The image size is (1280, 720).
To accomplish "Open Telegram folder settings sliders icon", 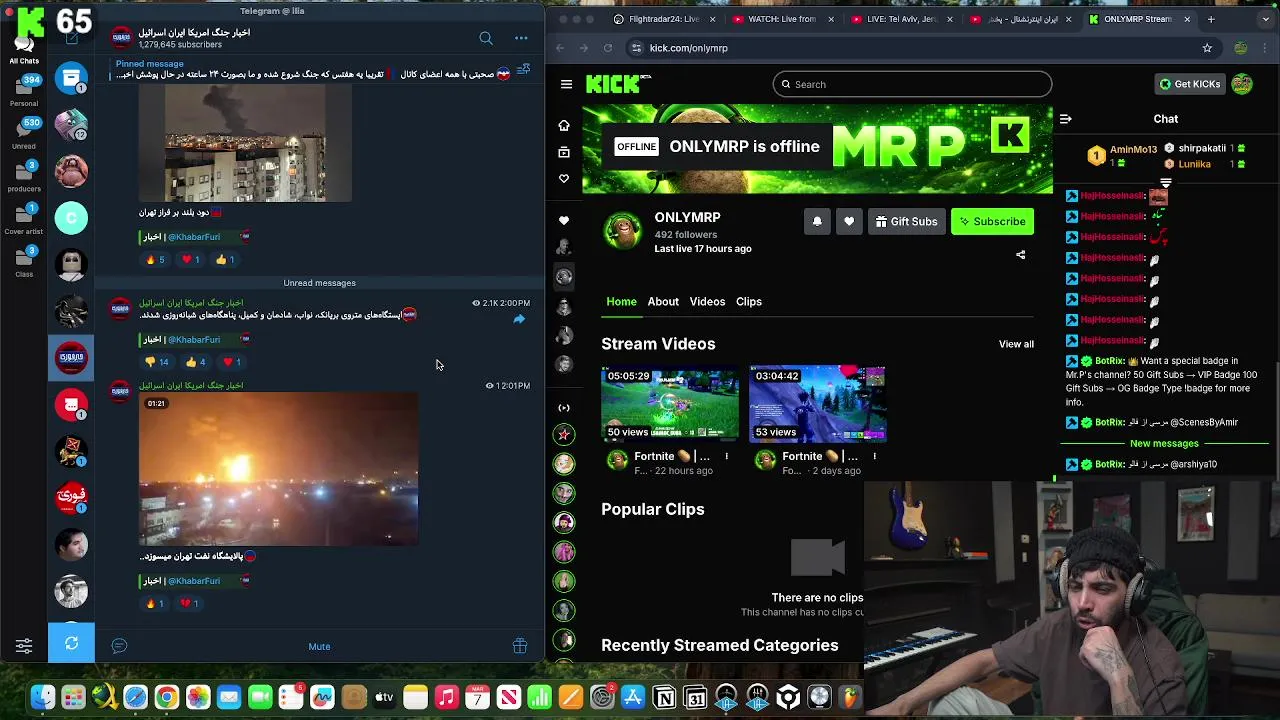I will [x=24, y=646].
